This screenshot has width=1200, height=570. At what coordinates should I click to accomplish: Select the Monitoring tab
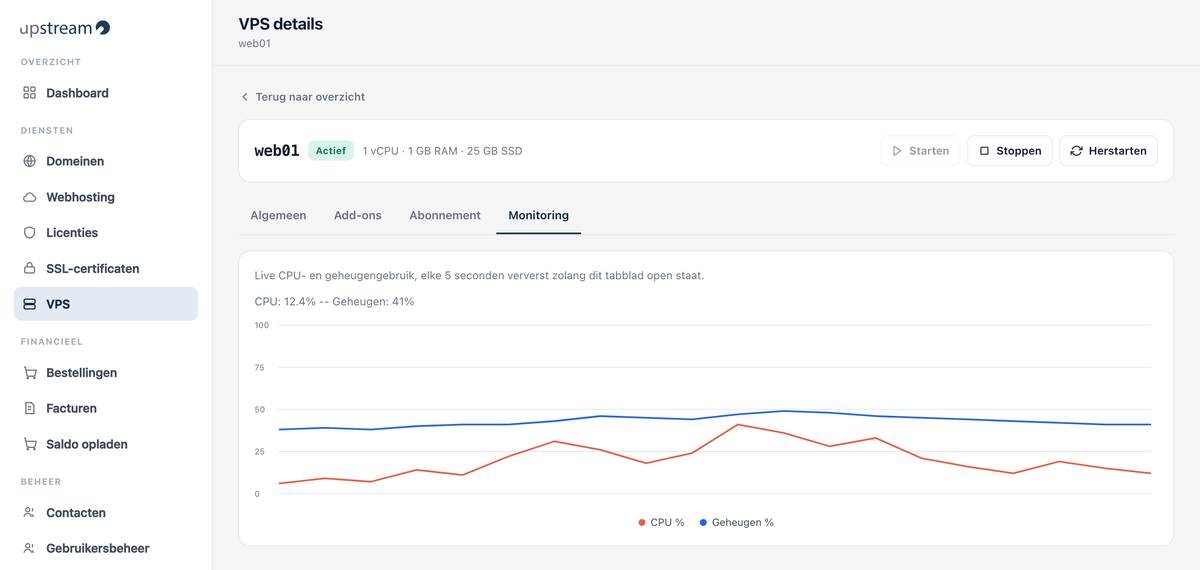[538, 215]
